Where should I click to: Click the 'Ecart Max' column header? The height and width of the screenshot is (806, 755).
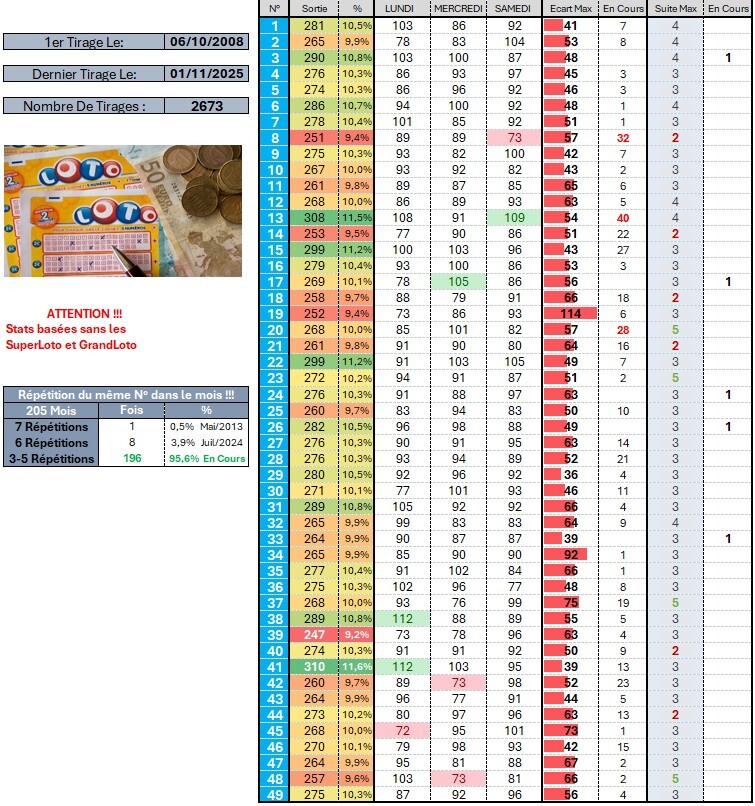(x=570, y=8)
